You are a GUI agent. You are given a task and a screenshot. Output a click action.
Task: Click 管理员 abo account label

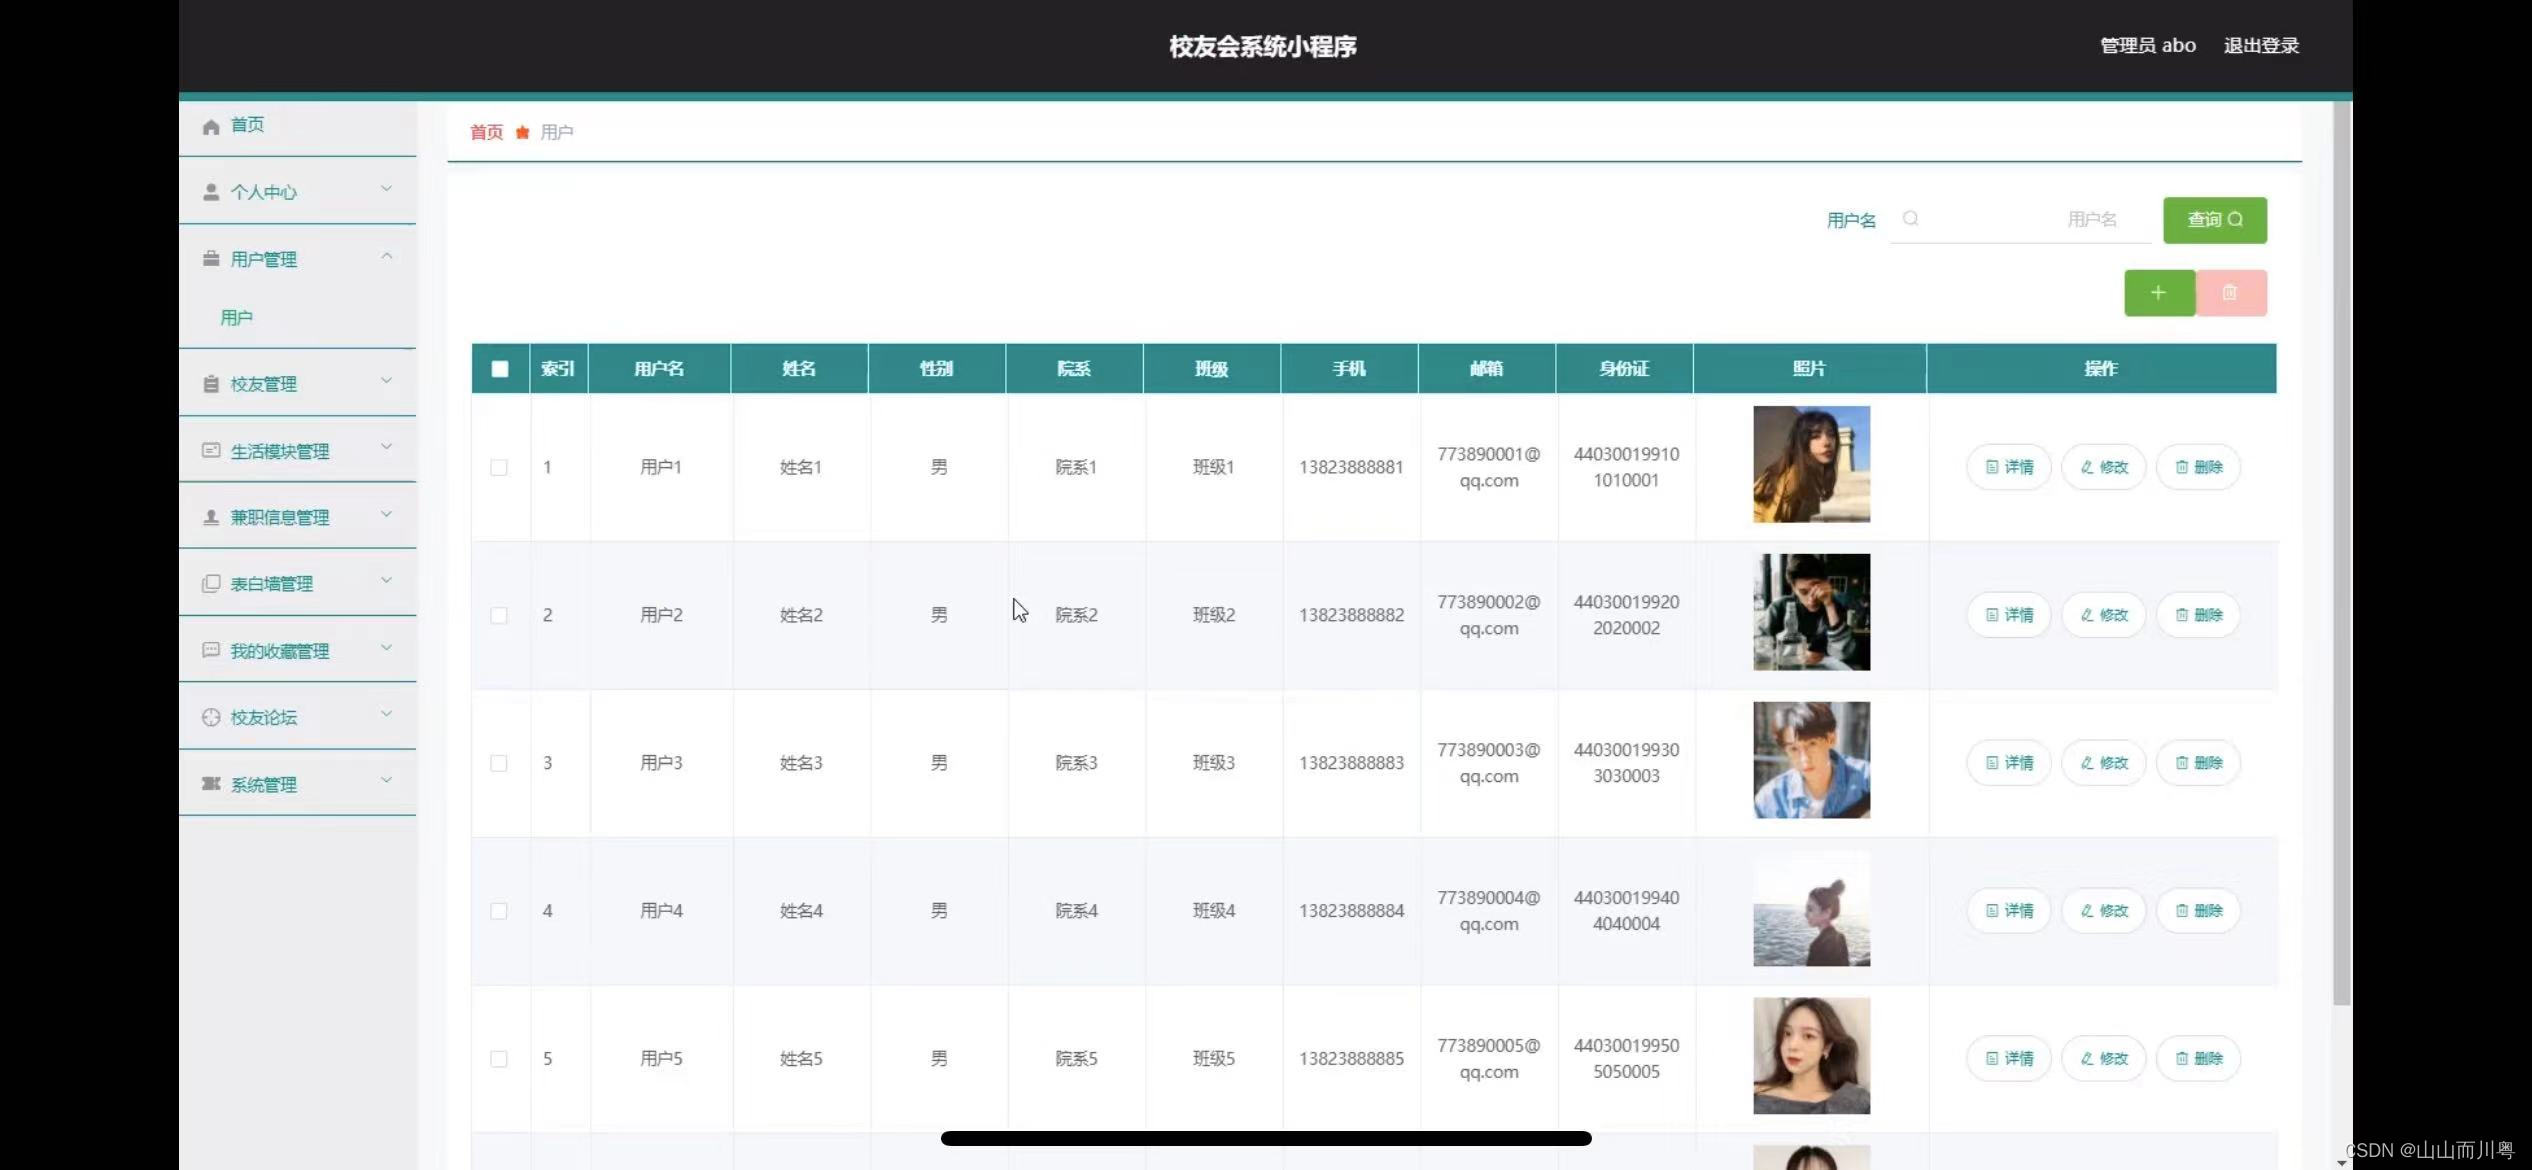point(2148,46)
